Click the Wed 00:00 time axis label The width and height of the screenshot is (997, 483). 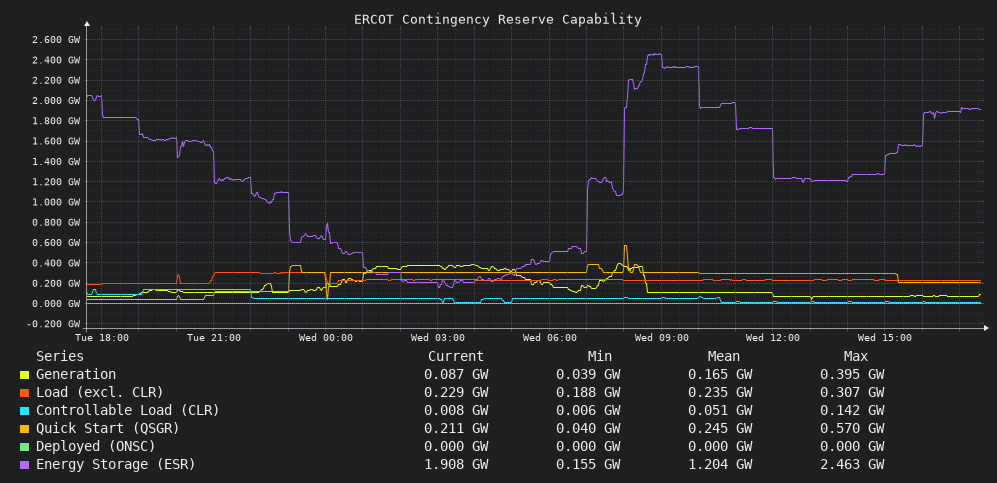click(326, 337)
